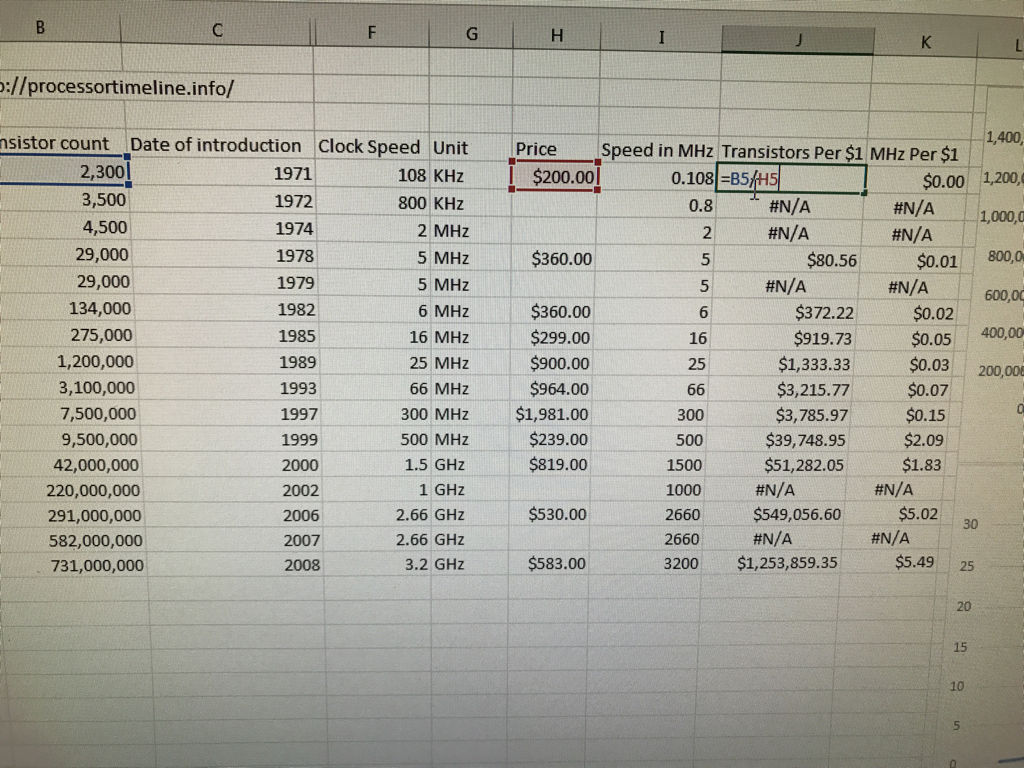Select the 3200 Speed in MHz cell
This screenshot has width=1024, height=768.
pos(682,563)
